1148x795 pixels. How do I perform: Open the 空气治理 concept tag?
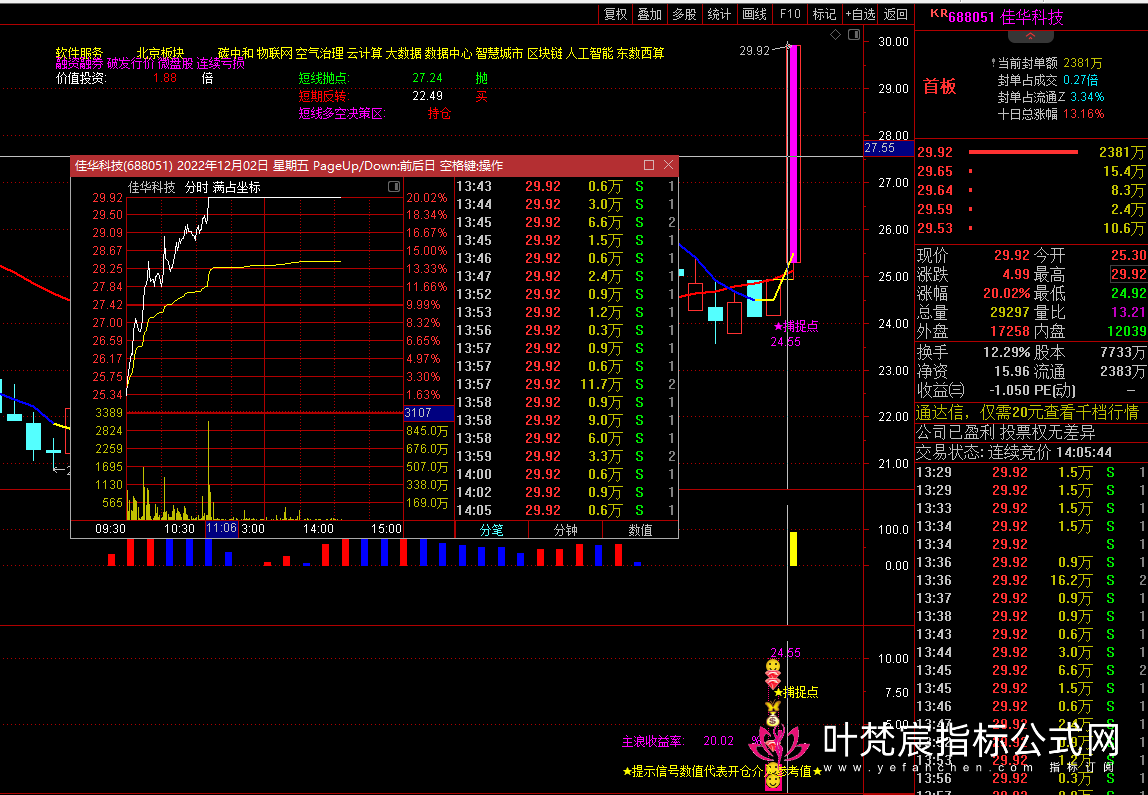point(320,53)
